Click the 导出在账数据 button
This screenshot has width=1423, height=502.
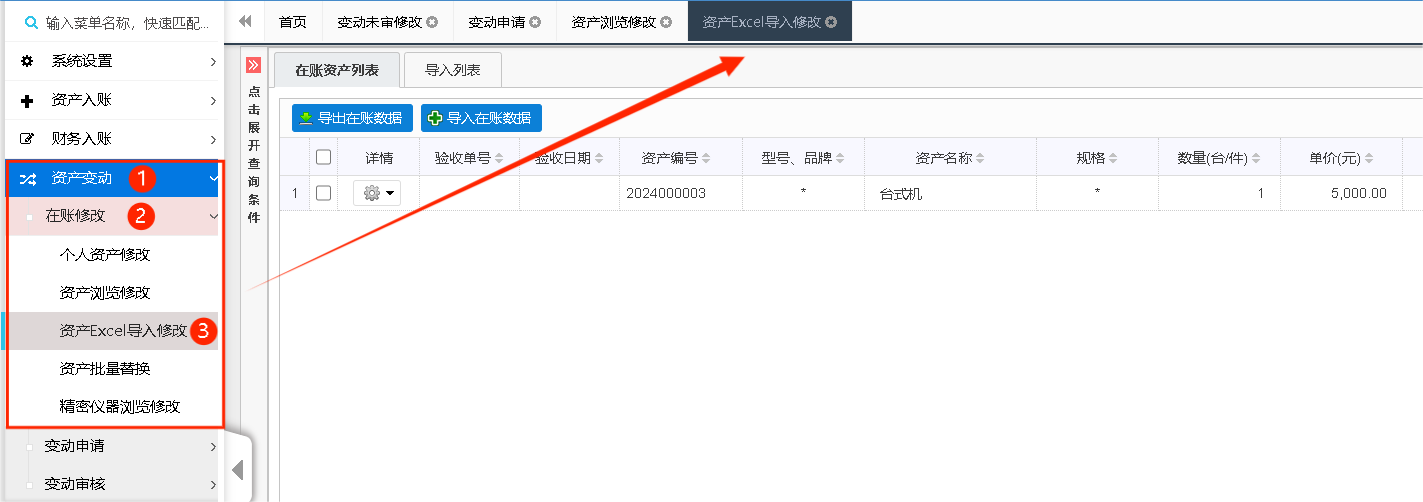(352, 118)
